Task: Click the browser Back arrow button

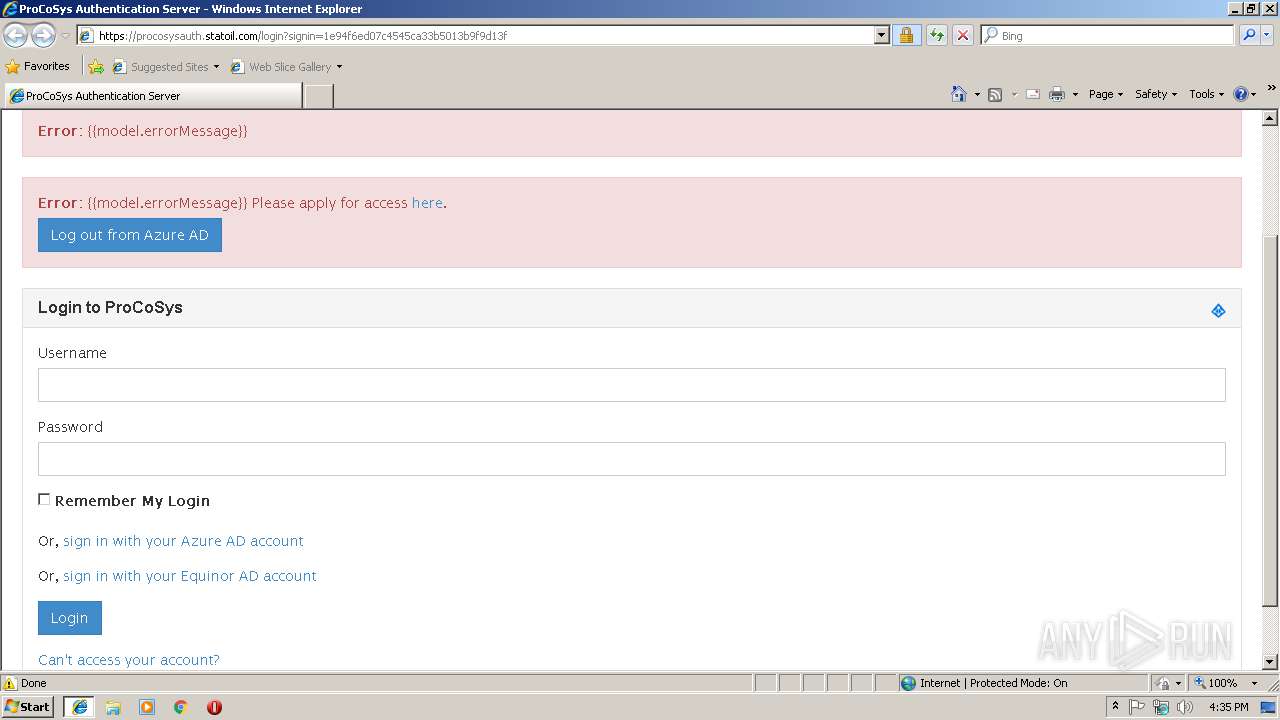Action: click(15, 35)
